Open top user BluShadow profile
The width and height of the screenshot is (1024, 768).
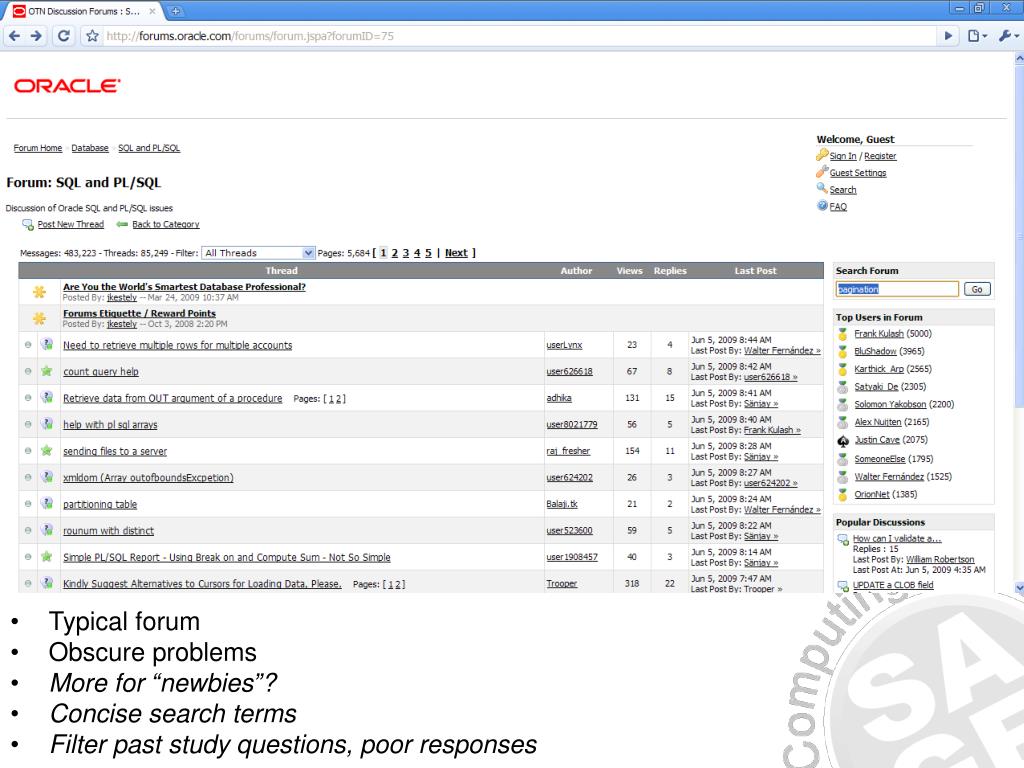click(x=875, y=351)
